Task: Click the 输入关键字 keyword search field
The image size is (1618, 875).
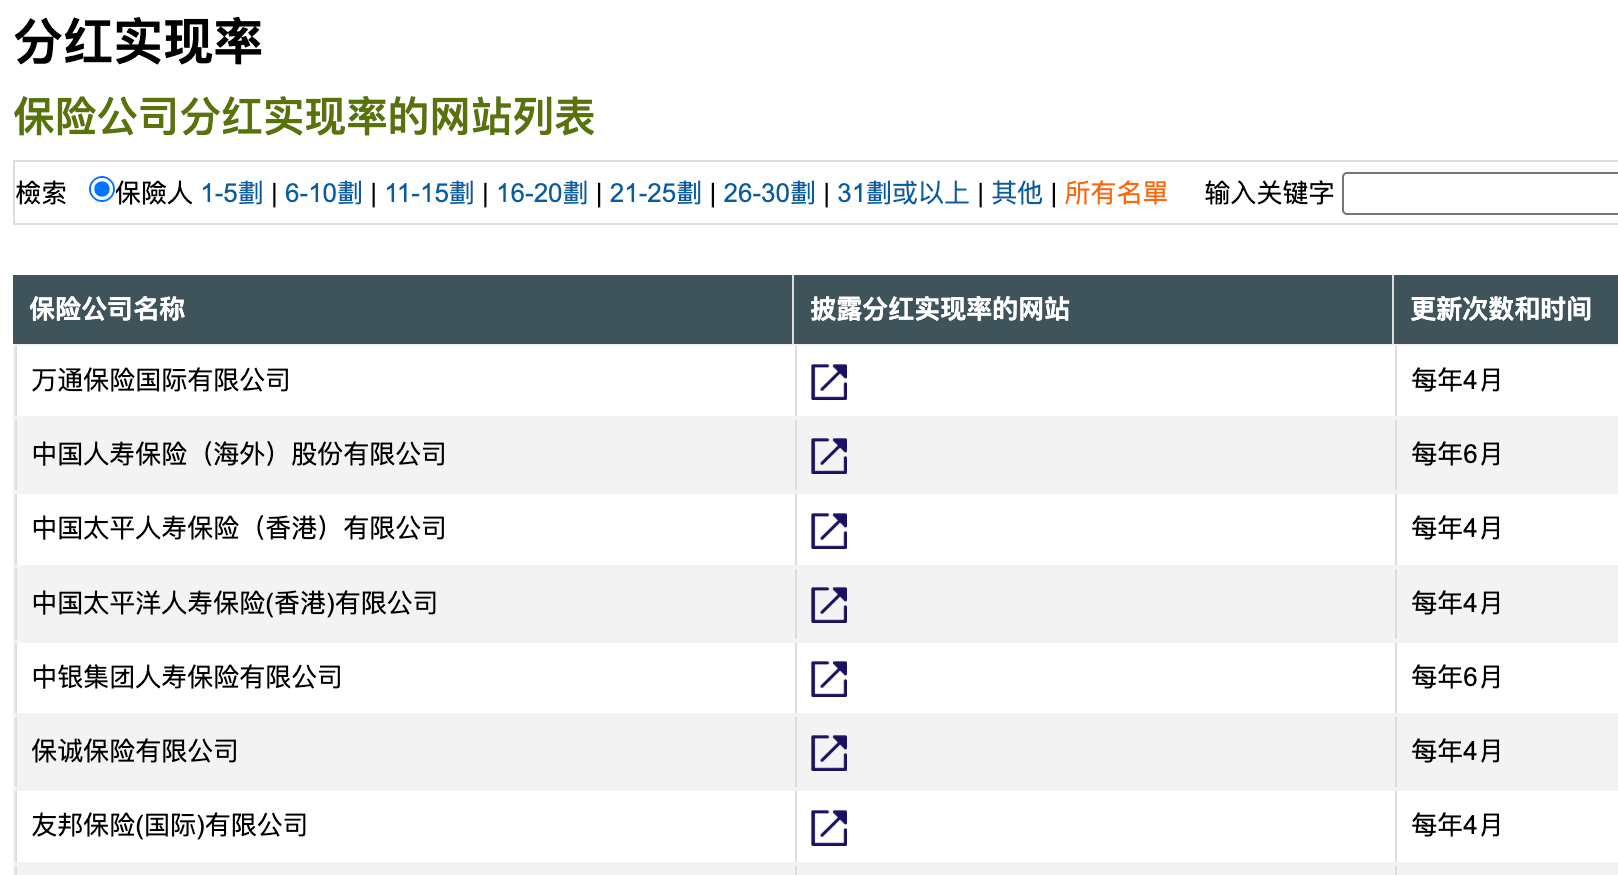Action: [x=1480, y=194]
